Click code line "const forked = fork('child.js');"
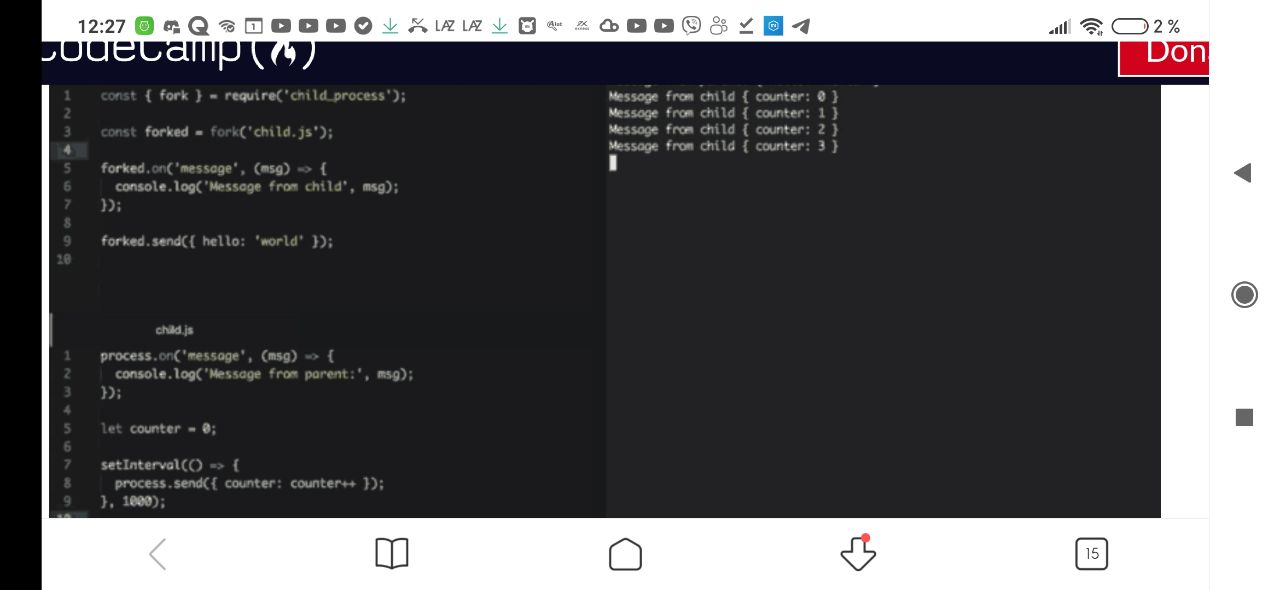 coord(217,132)
